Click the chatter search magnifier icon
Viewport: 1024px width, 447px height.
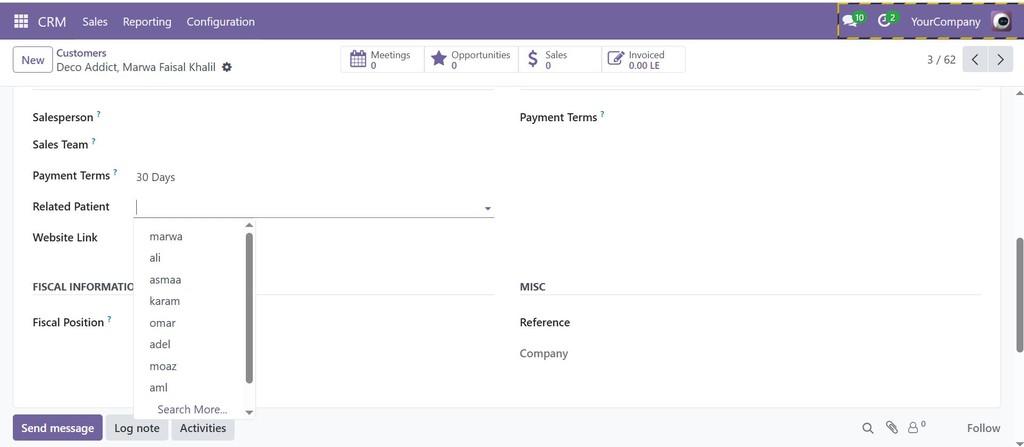[x=867, y=428]
